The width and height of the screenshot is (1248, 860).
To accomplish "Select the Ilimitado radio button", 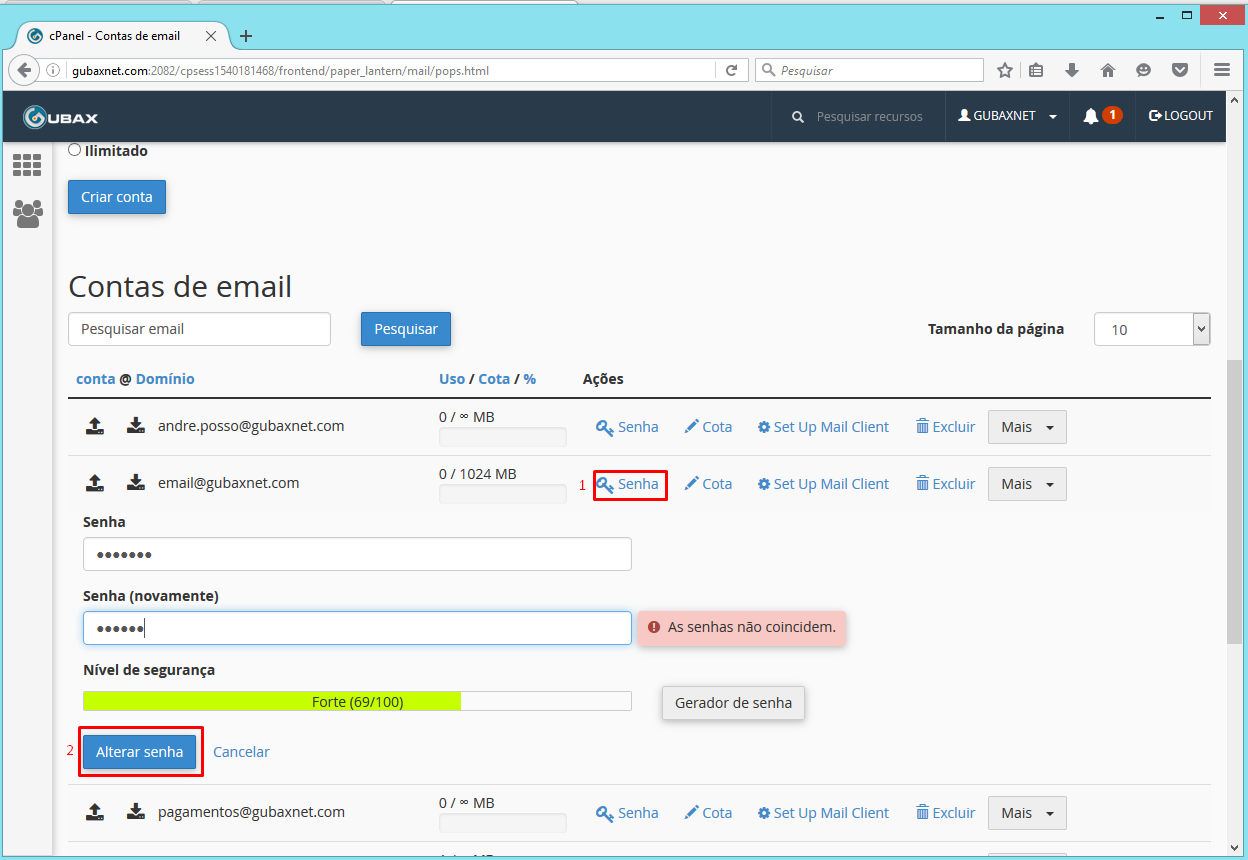I will click(x=74, y=149).
